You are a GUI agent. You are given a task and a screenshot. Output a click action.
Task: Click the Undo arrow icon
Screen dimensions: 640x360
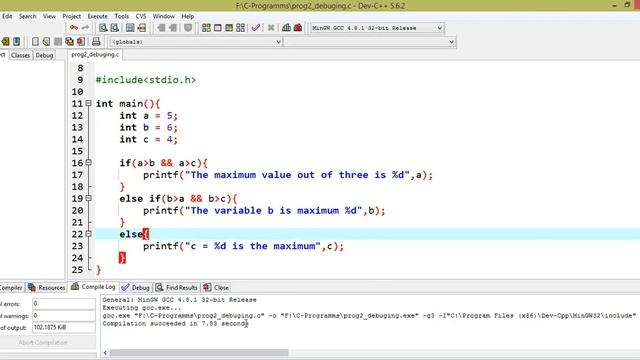[73, 28]
